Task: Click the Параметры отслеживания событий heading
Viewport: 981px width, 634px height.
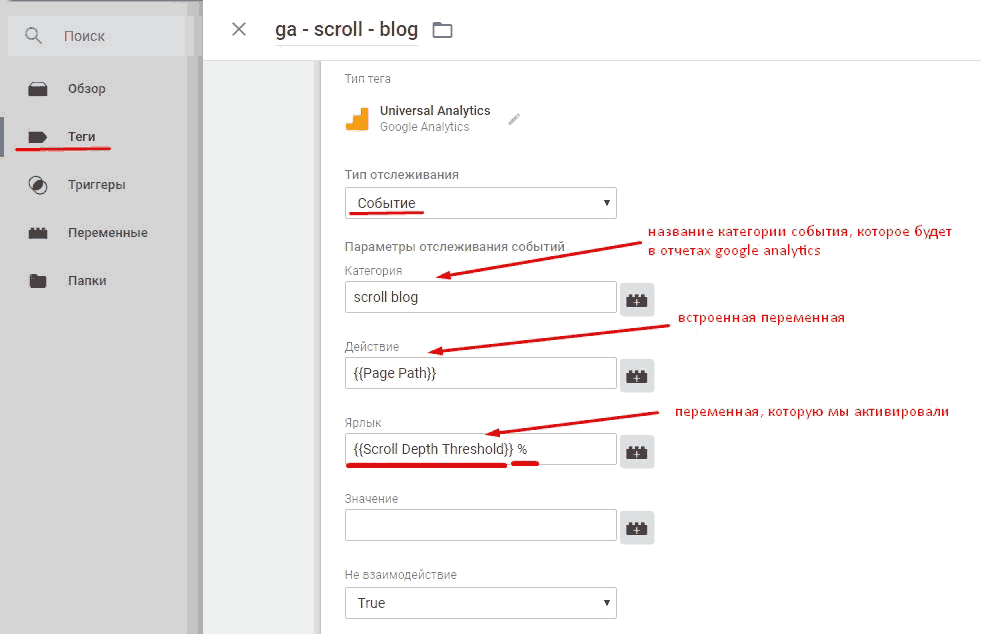Action: 454,247
